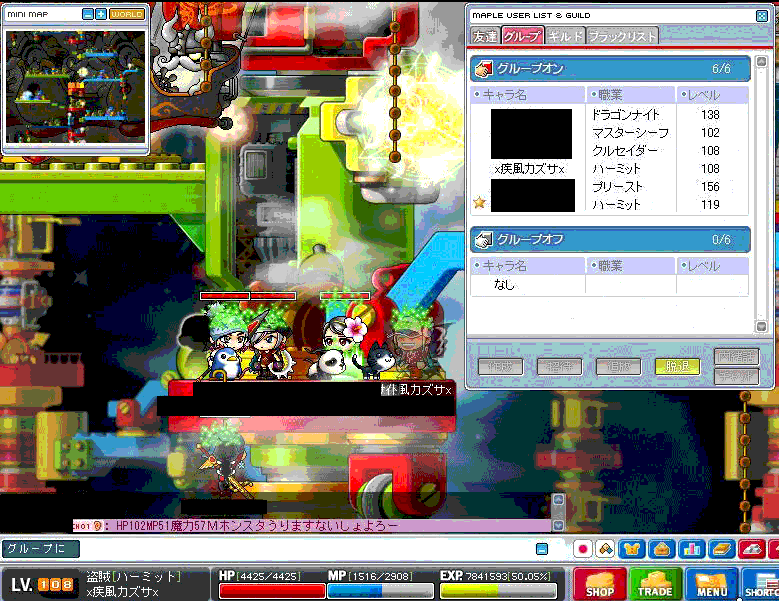This screenshot has height=601, width=779.
Task: Select the マスターシーフ level 102 row
Action: point(610,133)
